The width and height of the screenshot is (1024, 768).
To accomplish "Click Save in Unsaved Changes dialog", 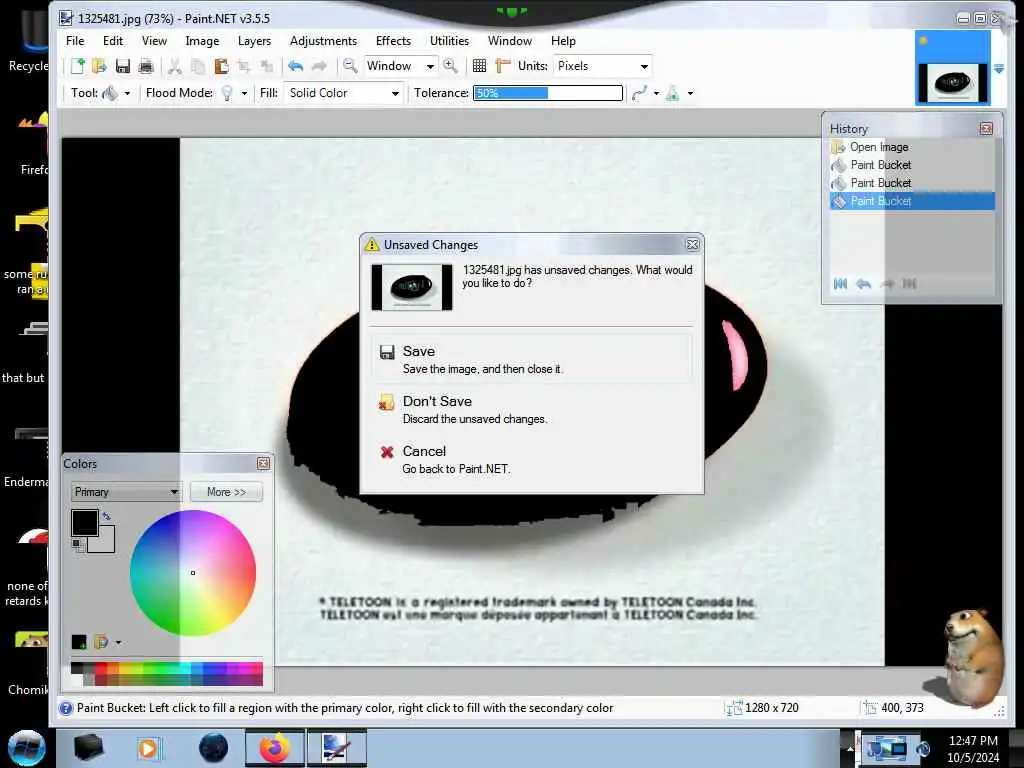I will 532,359.
